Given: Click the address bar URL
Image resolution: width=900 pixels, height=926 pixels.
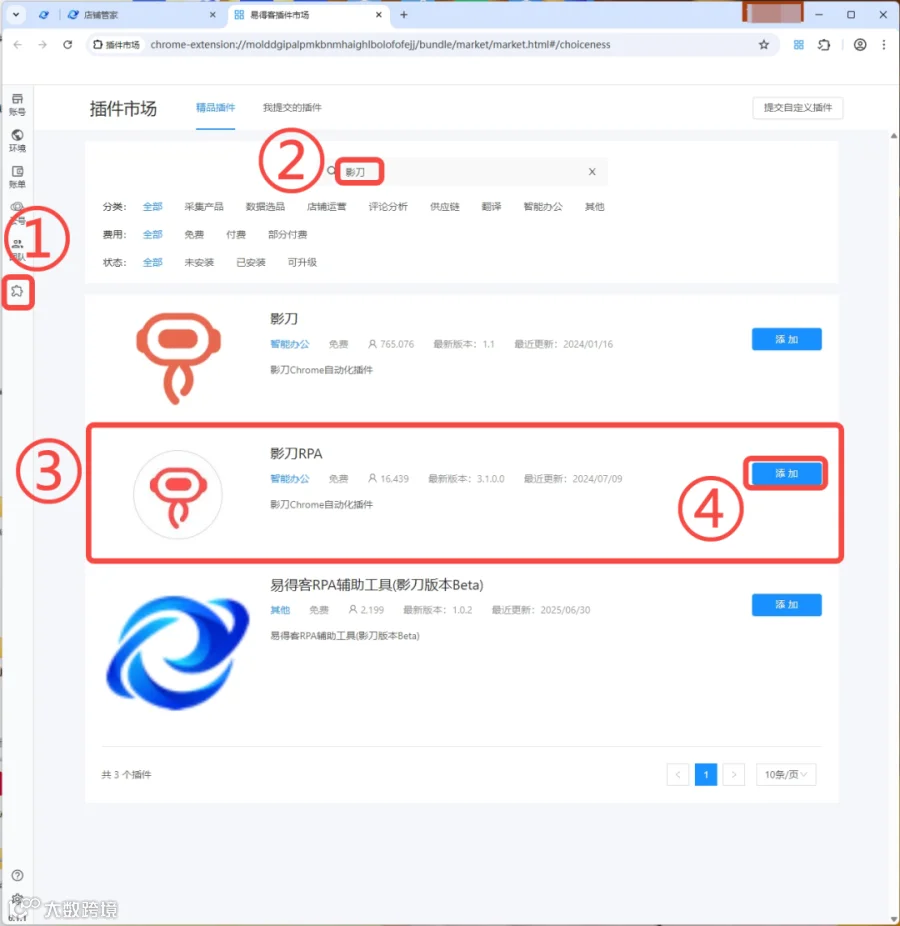Looking at the screenshot, I should 380,44.
